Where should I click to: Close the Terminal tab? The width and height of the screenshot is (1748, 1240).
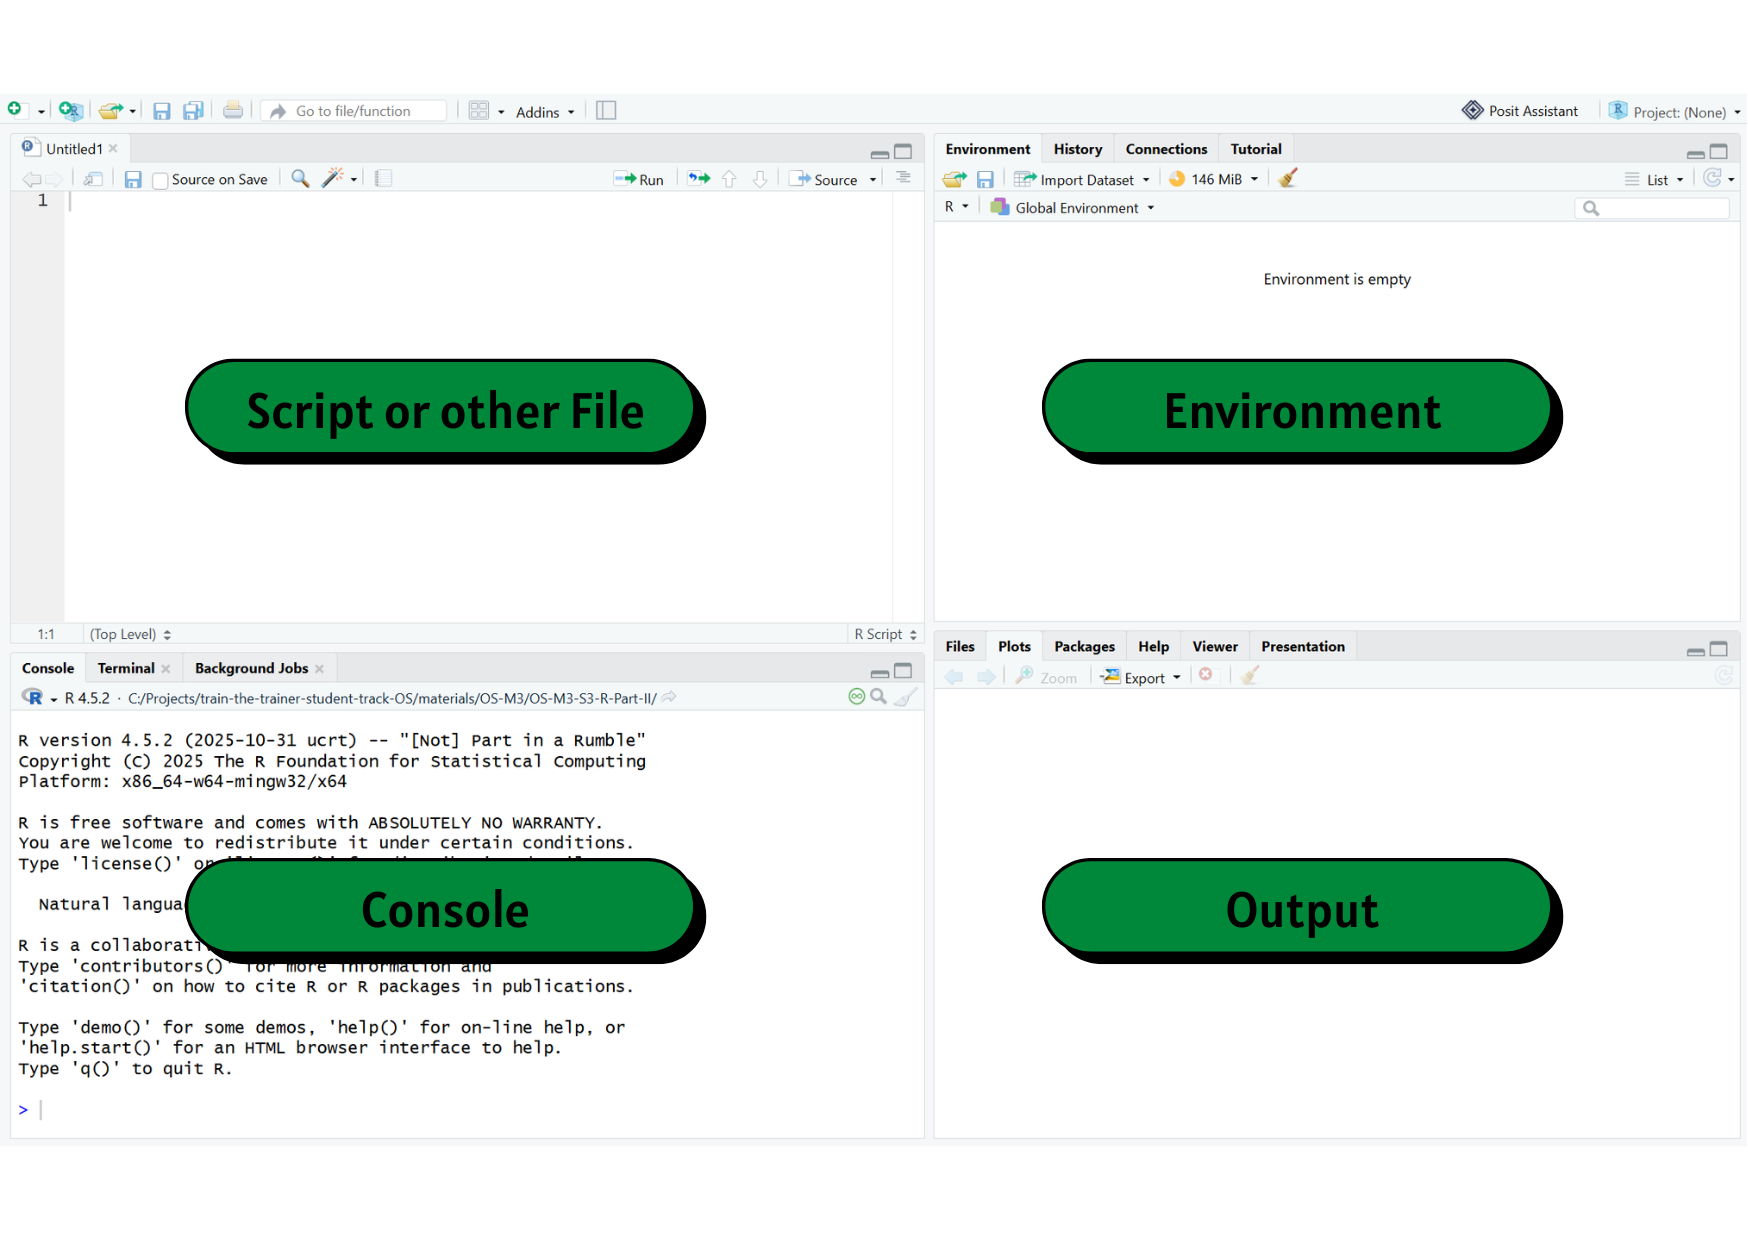point(166,669)
